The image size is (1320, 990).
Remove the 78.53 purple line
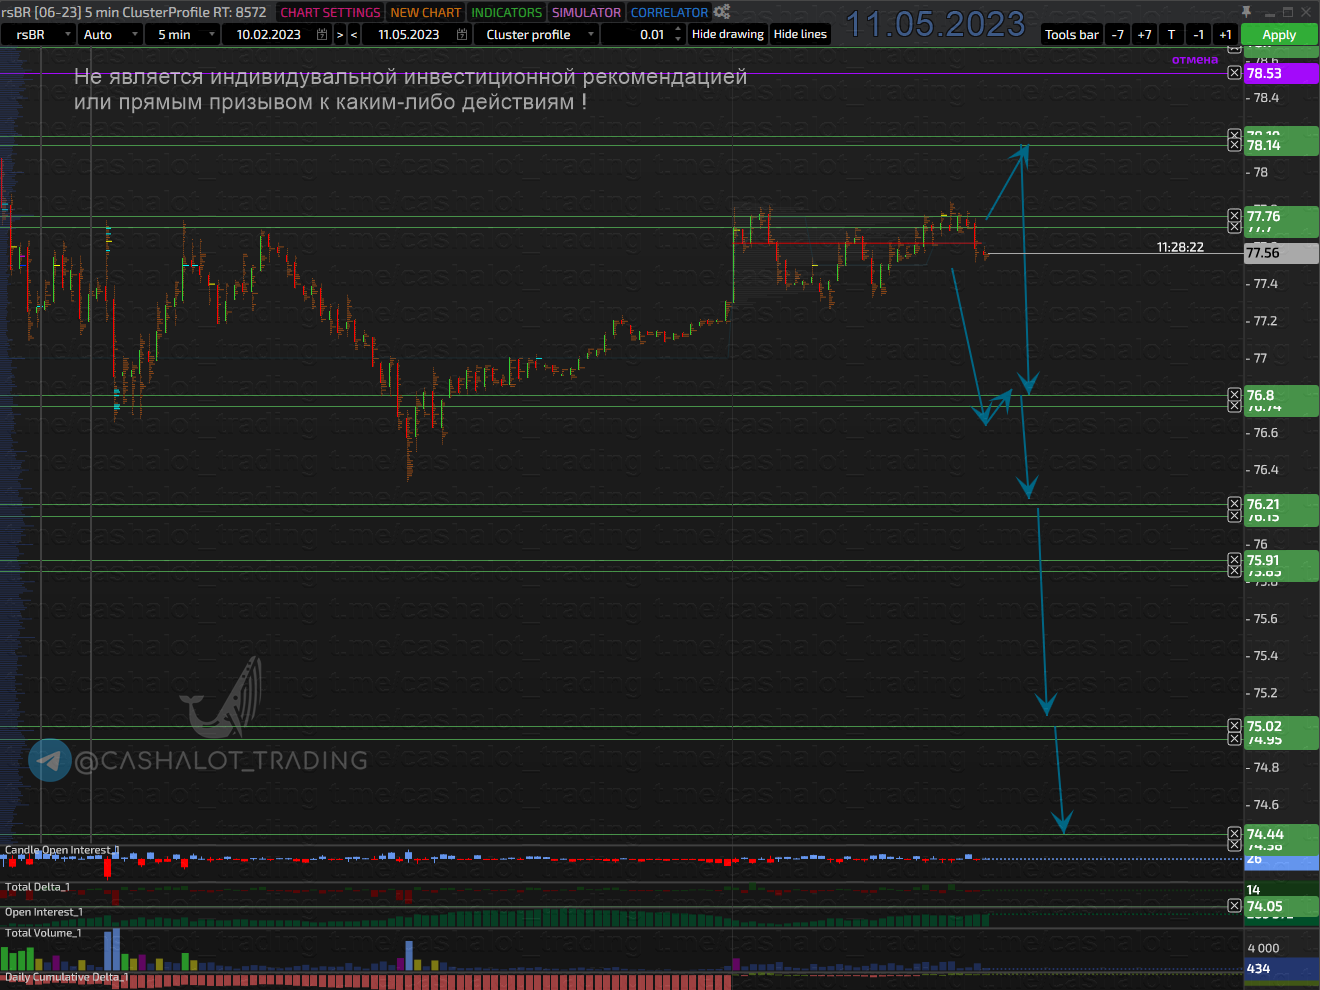coord(1234,73)
